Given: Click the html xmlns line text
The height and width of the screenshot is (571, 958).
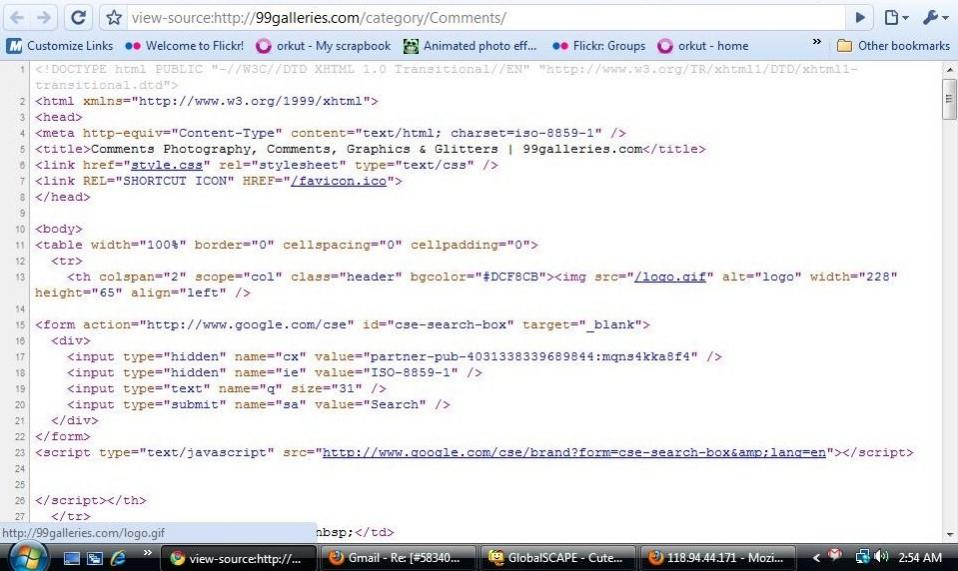Looking at the screenshot, I should pos(207,101).
